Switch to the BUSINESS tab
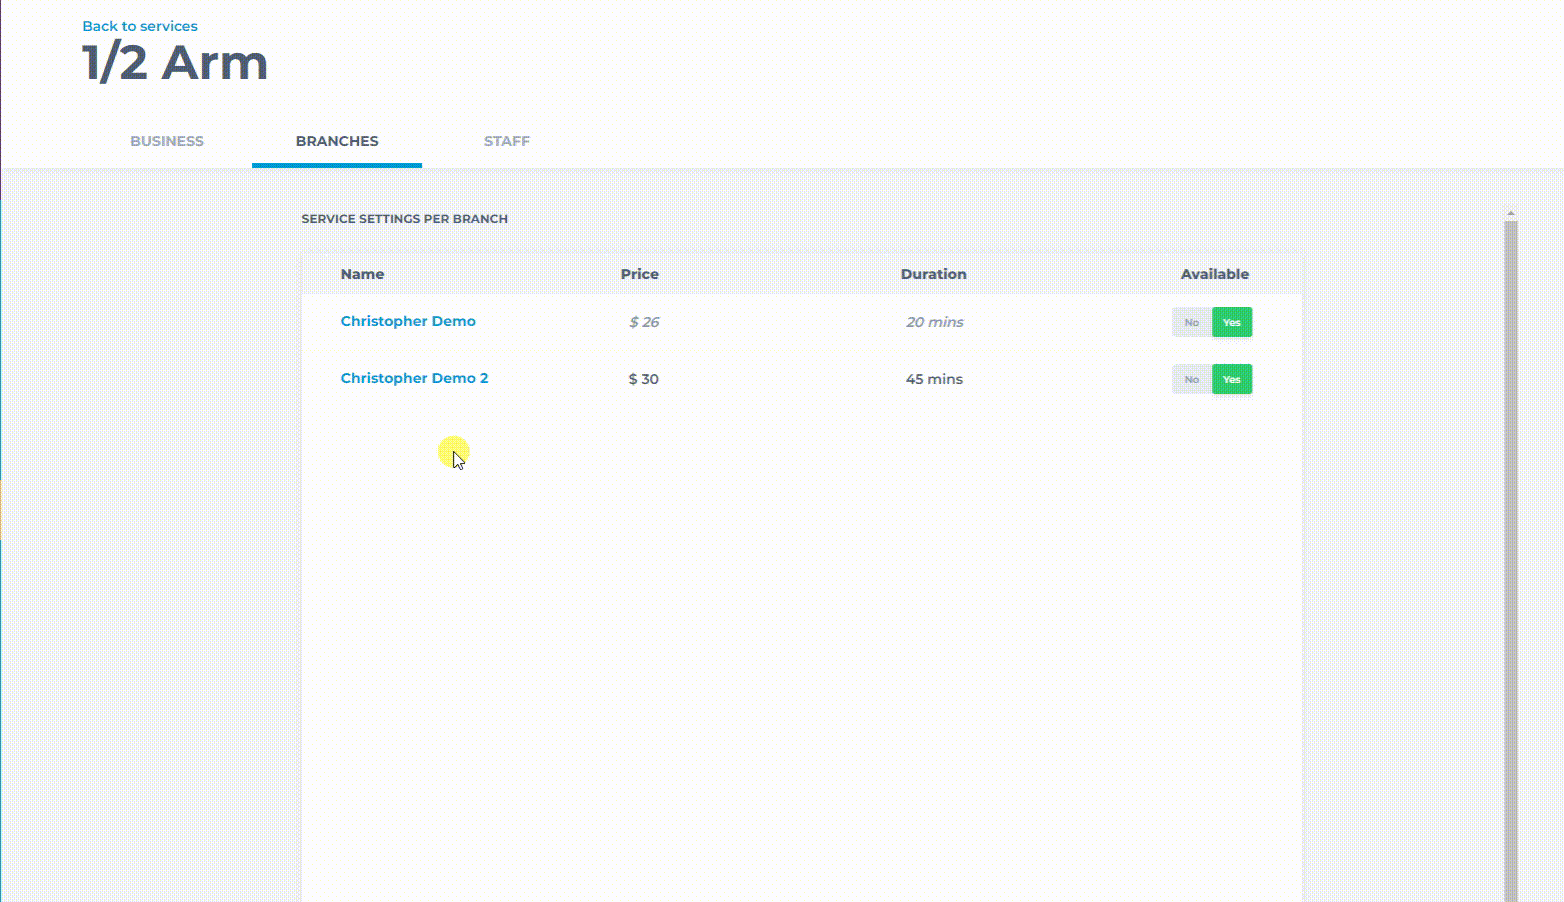1564x902 pixels. coord(167,141)
